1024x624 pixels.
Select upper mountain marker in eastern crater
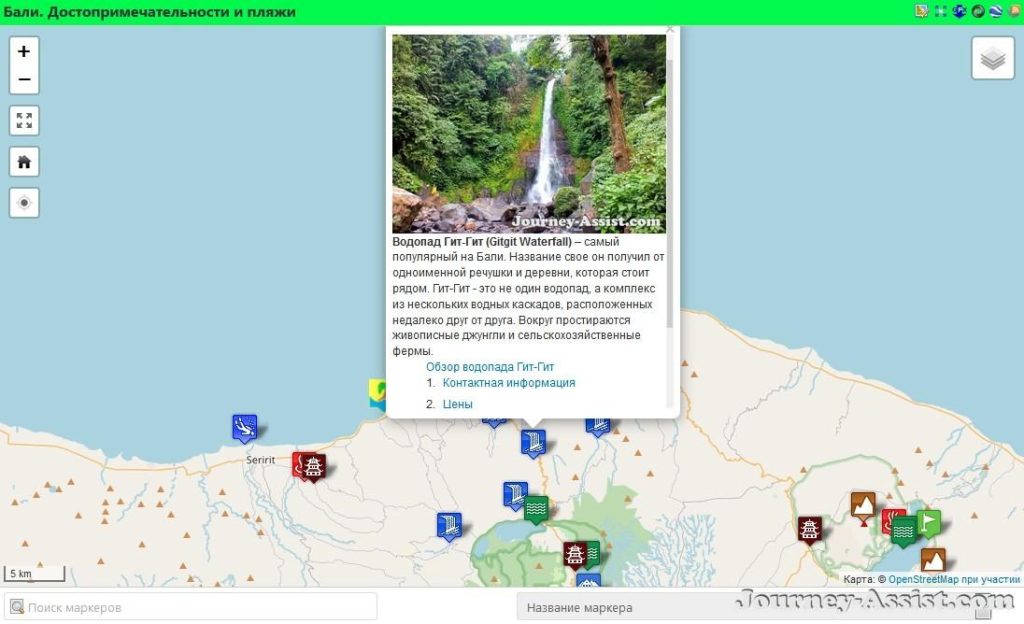[x=863, y=506]
